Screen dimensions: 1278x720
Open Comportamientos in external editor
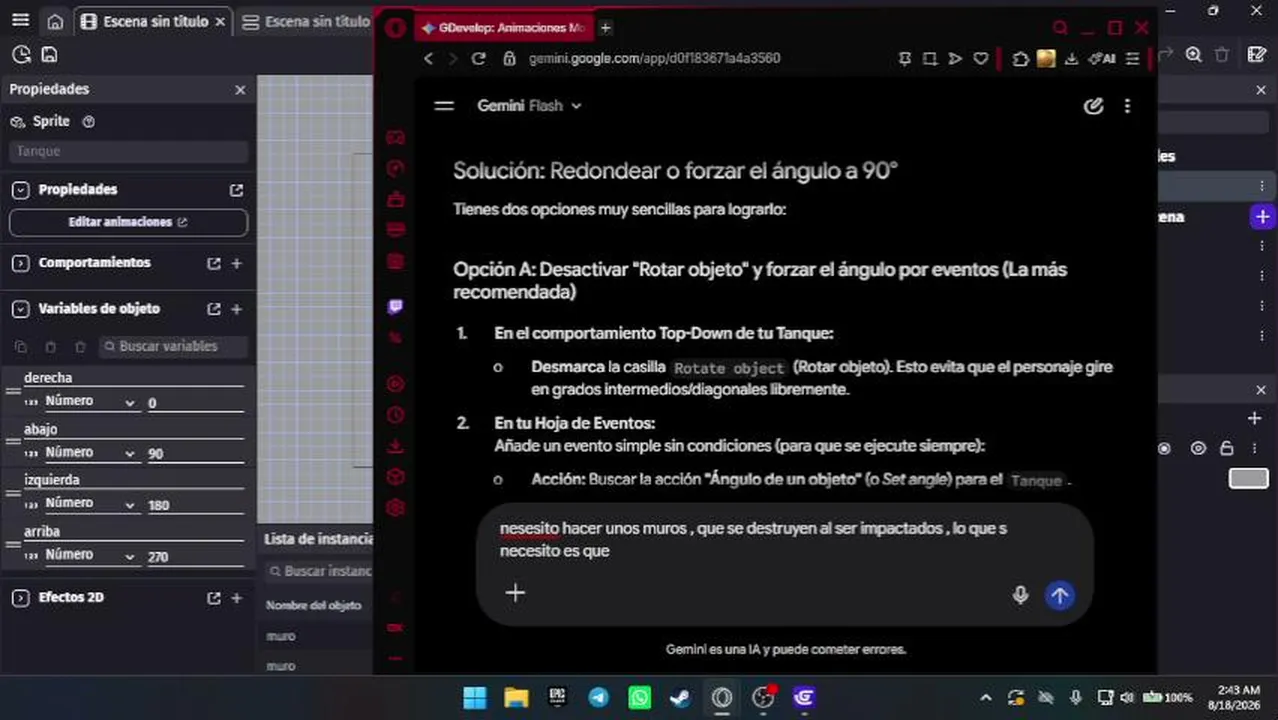[x=213, y=263]
